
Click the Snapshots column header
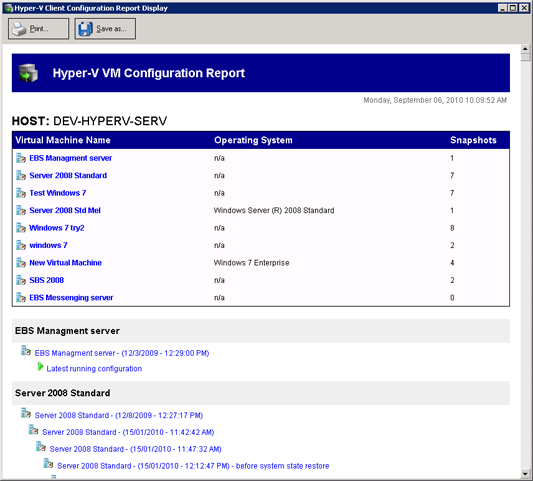click(x=473, y=140)
